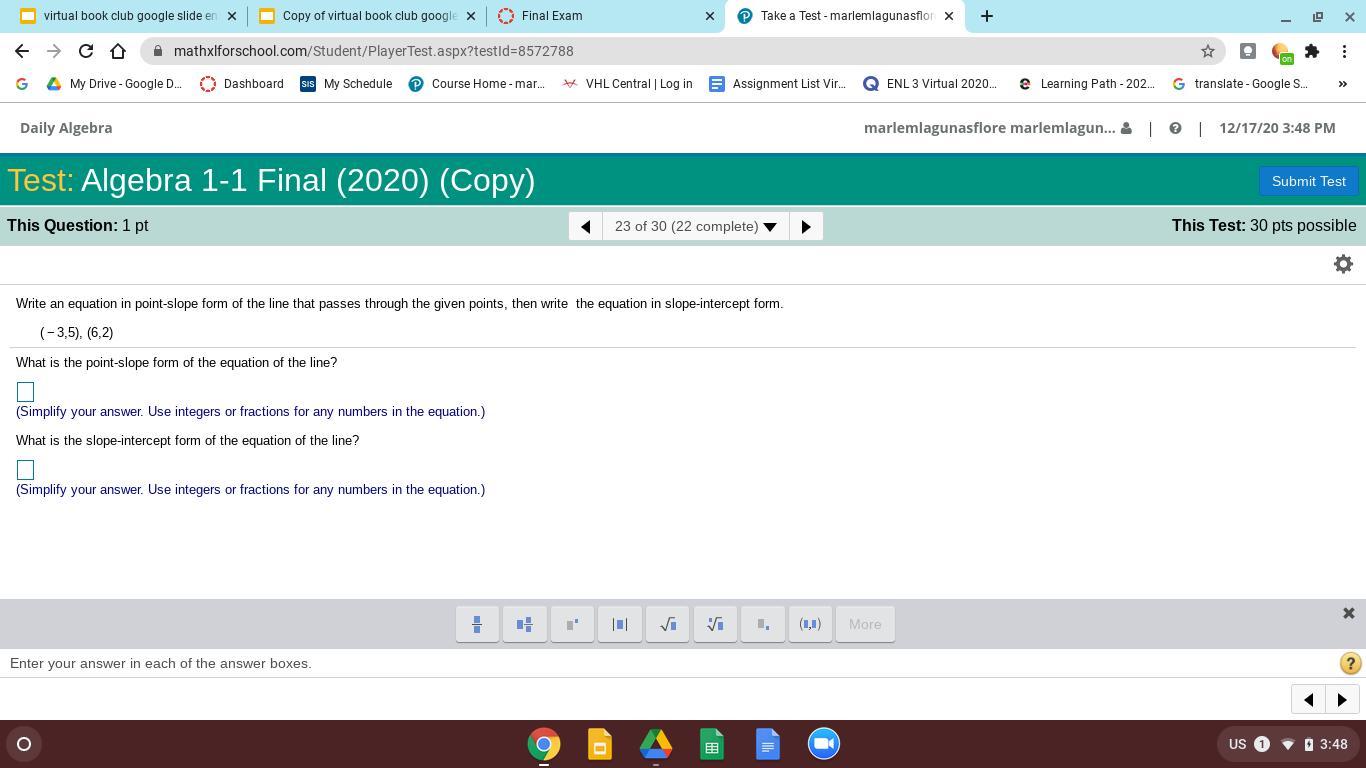Open the system status tray clock
This screenshot has width=1366, height=768.
pyautogui.click(x=1334, y=744)
